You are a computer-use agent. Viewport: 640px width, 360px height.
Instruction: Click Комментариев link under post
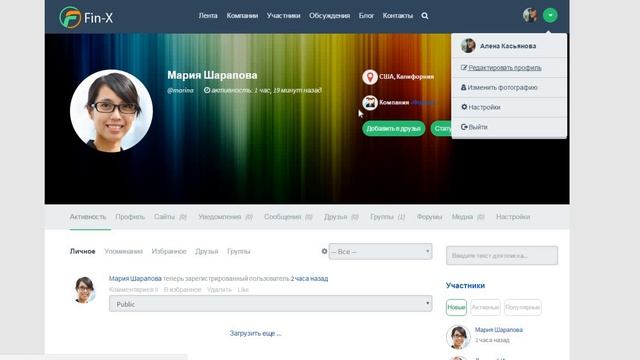133,289
